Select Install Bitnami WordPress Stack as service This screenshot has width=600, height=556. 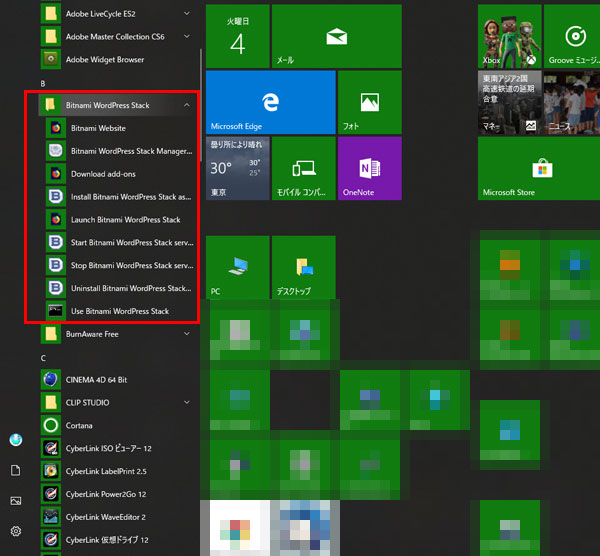[x=119, y=197]
